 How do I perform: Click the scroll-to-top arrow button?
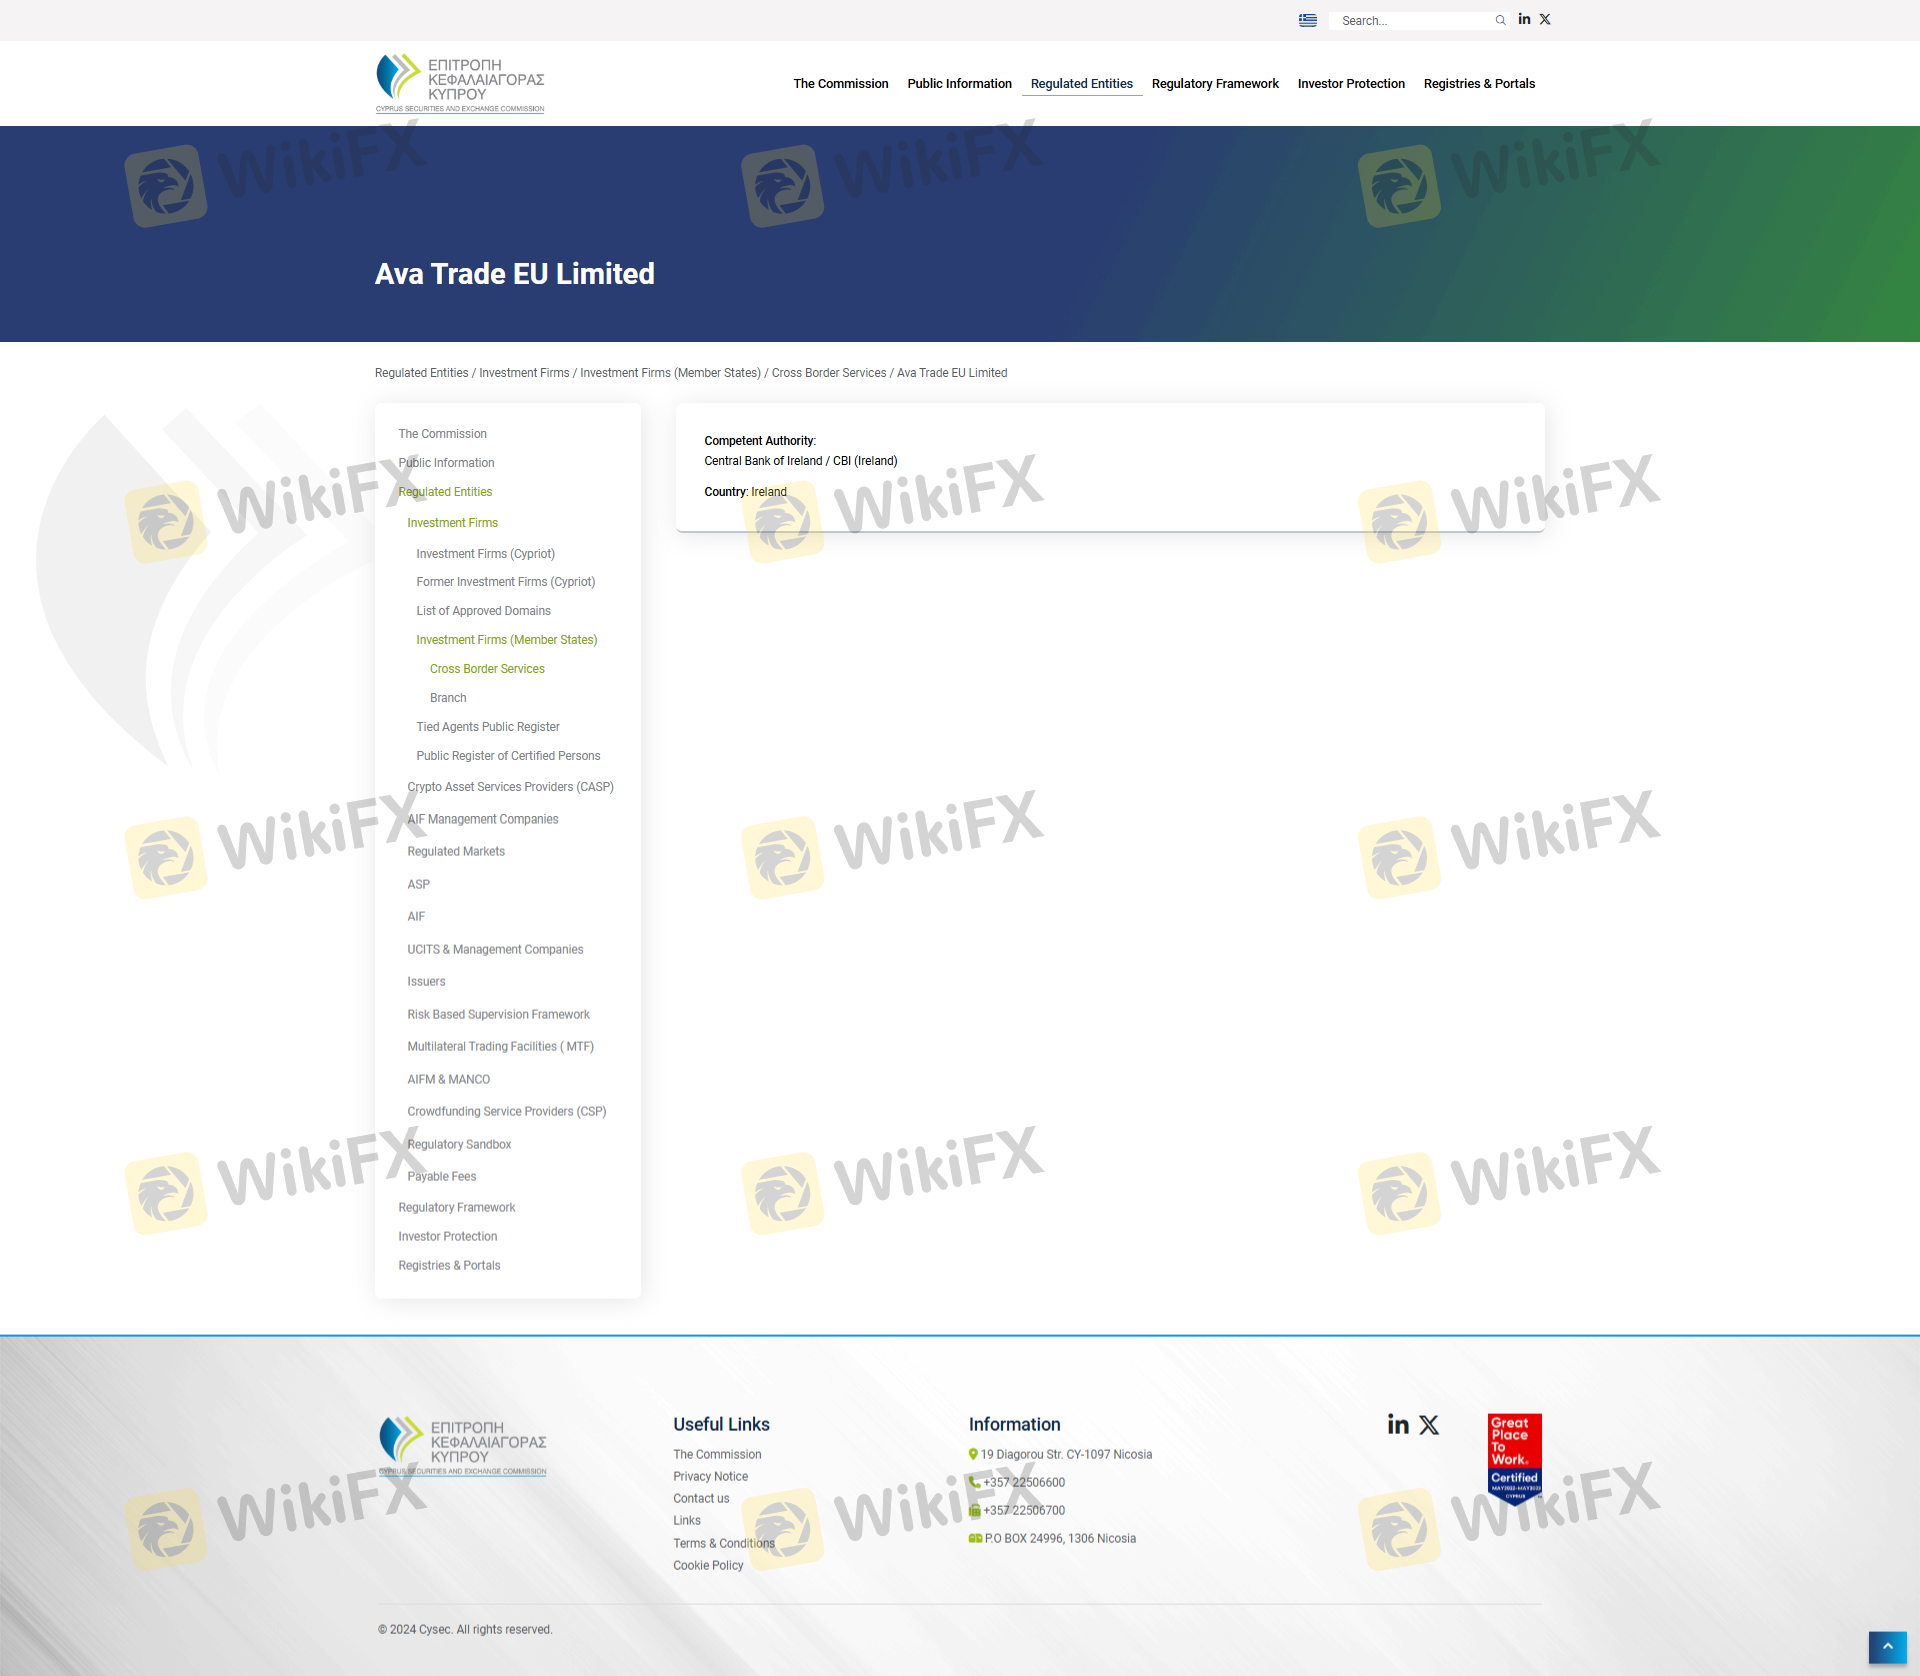[1887, 1647]
